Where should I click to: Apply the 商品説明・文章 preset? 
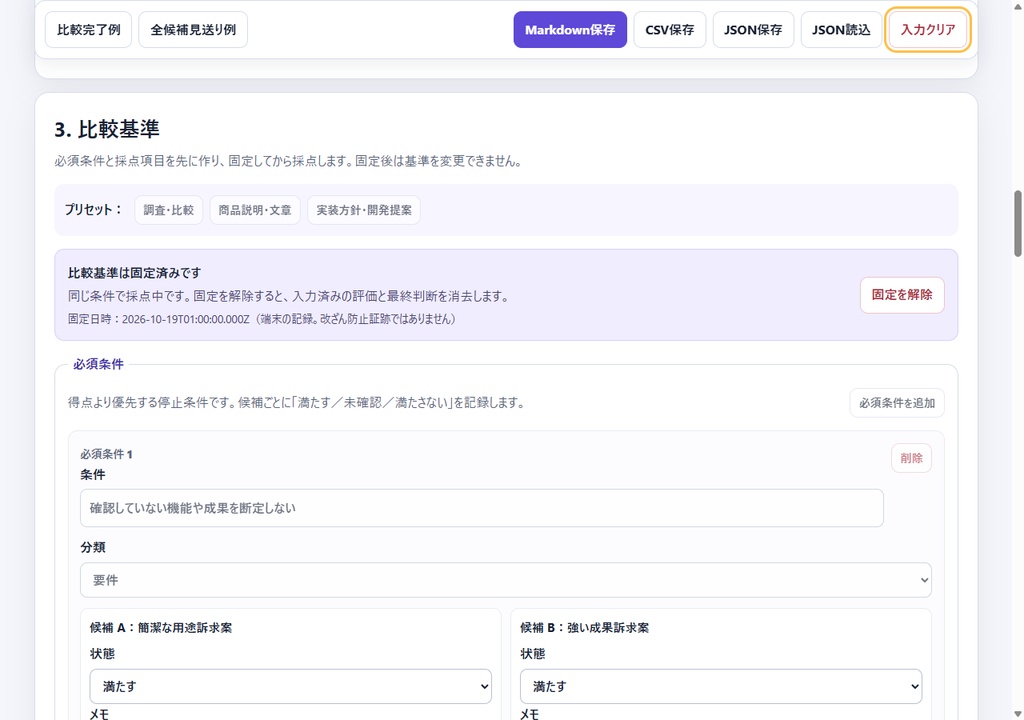pos(255,210)
